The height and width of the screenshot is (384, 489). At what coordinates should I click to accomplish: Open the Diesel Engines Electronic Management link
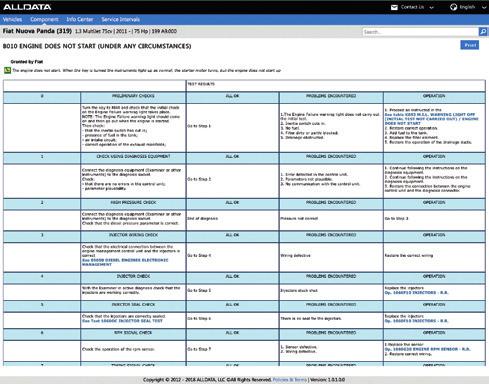tap(125, 262)
